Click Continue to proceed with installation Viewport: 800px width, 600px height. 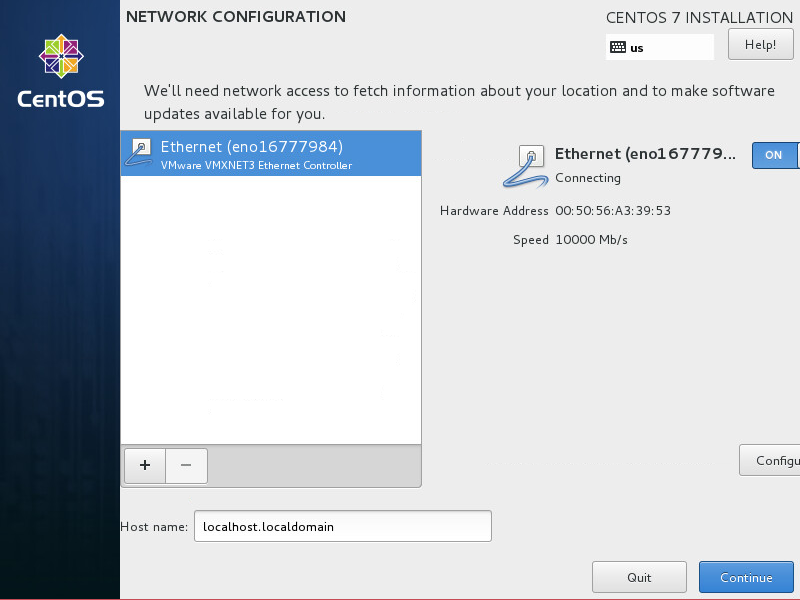coord(746,577)
